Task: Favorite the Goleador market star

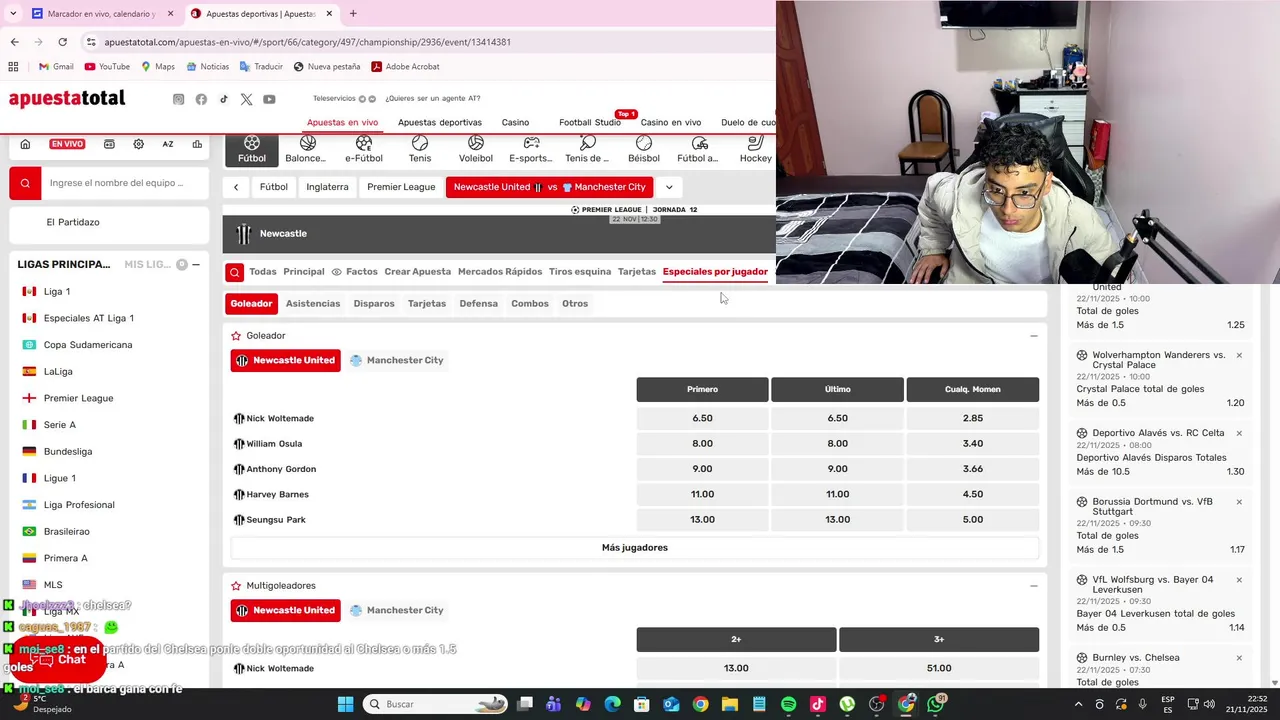Action: [236, 336]
